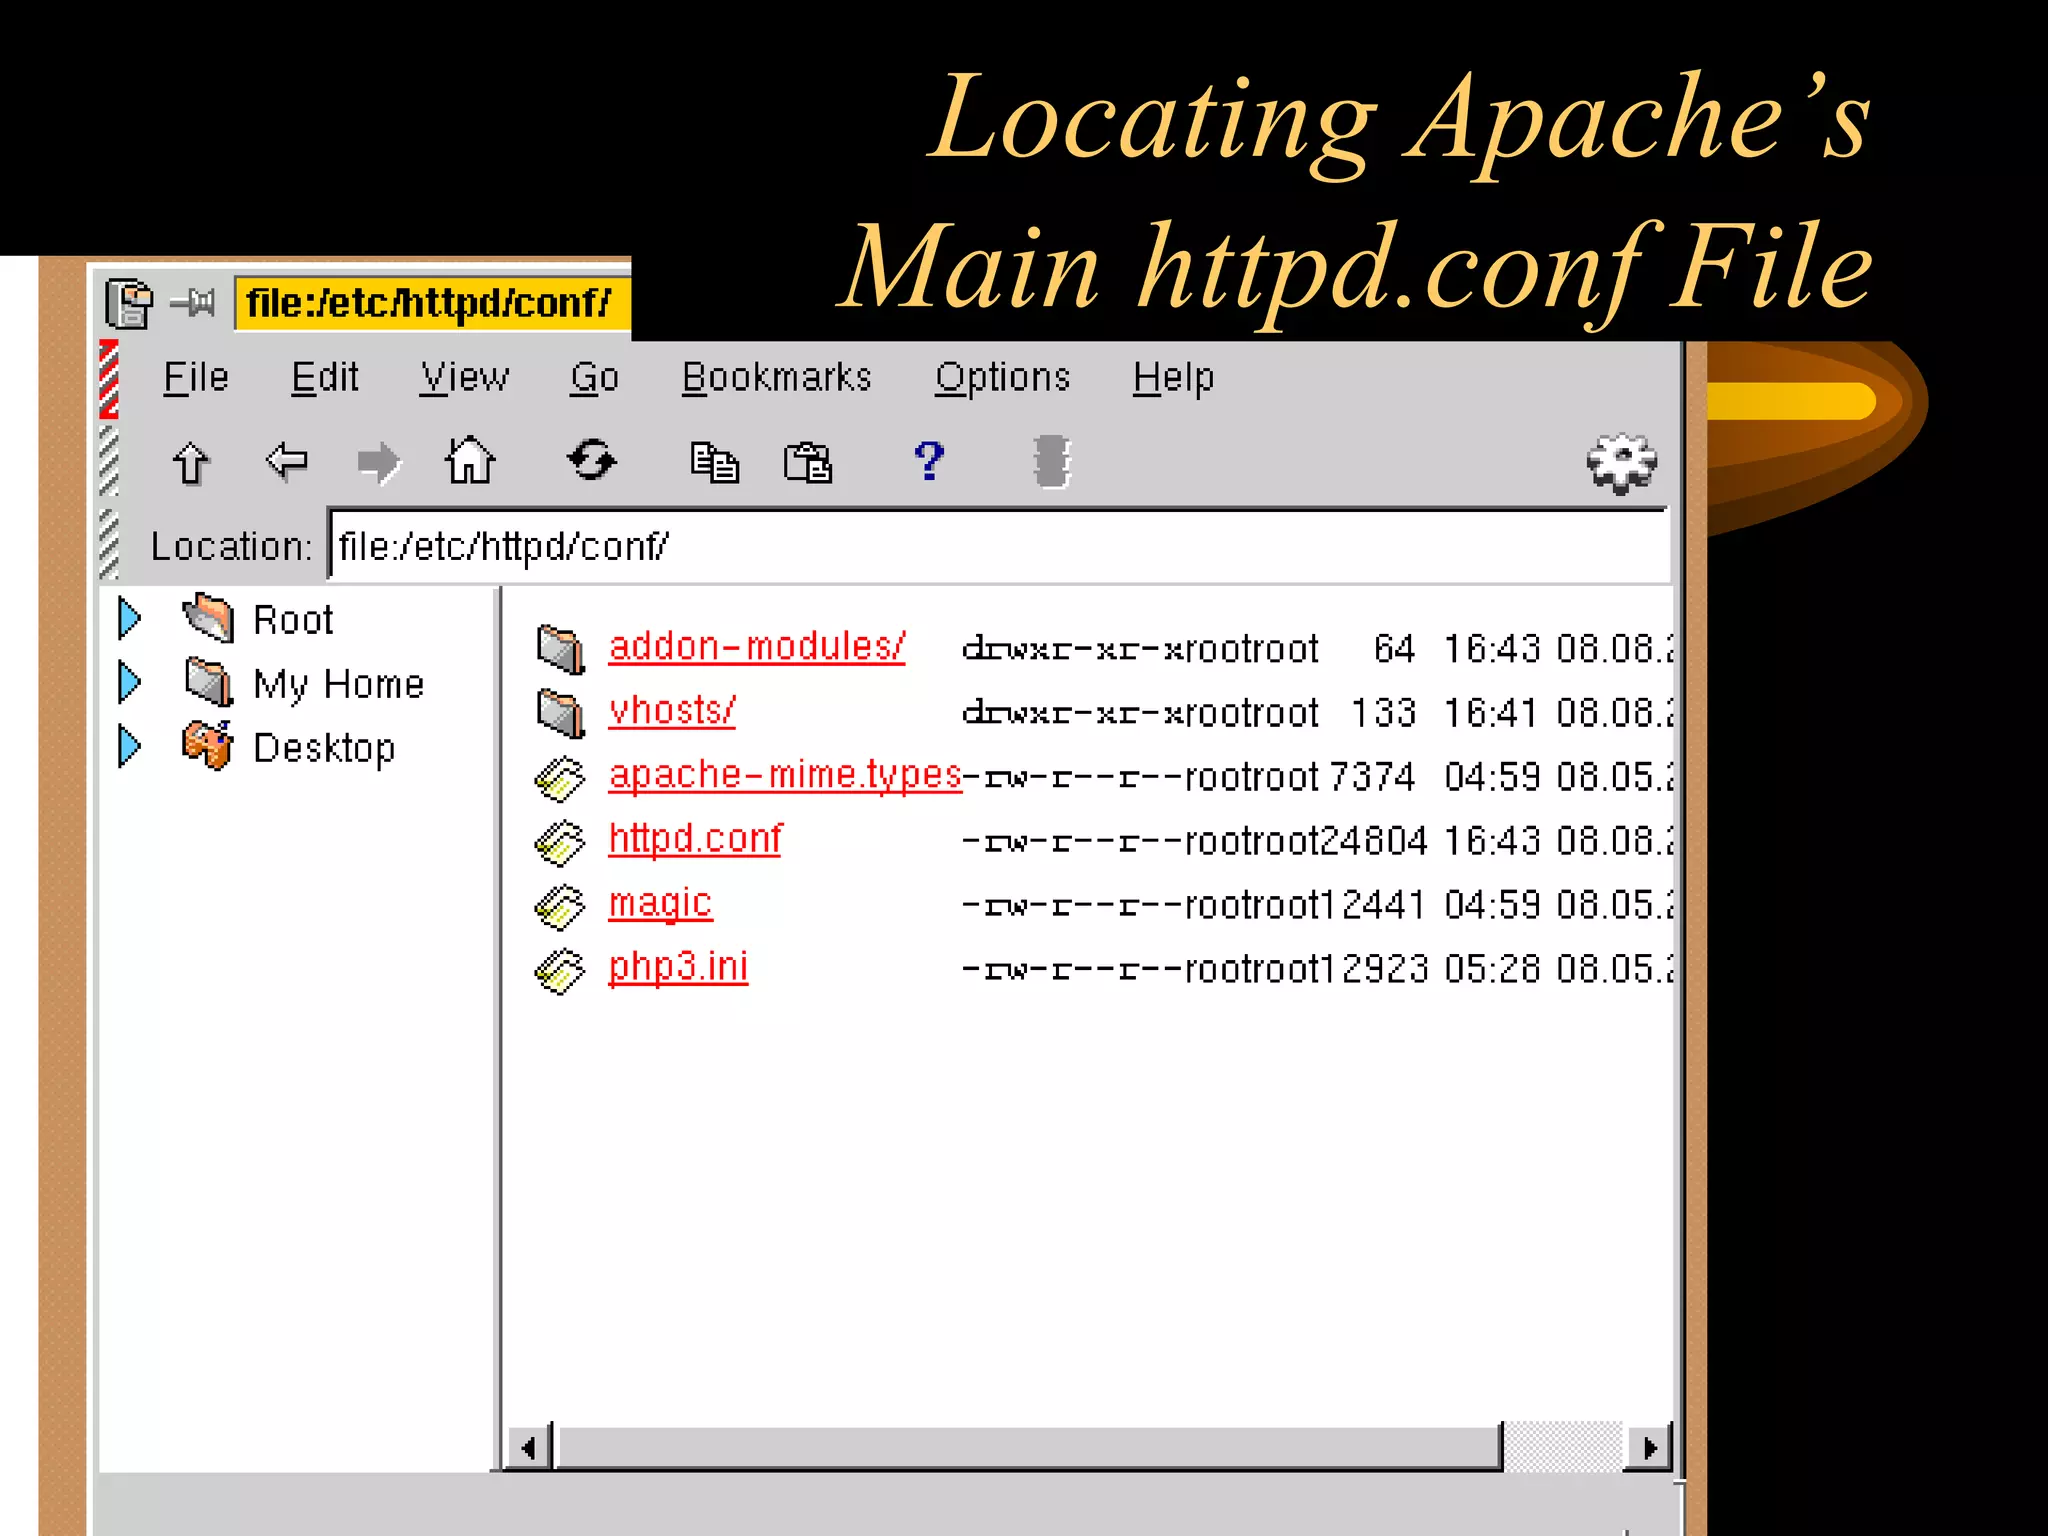The image size is (2048, 1536).
Task: Go to Home directory via house icon
Action: pyautogui.click(x=470, y=461)
